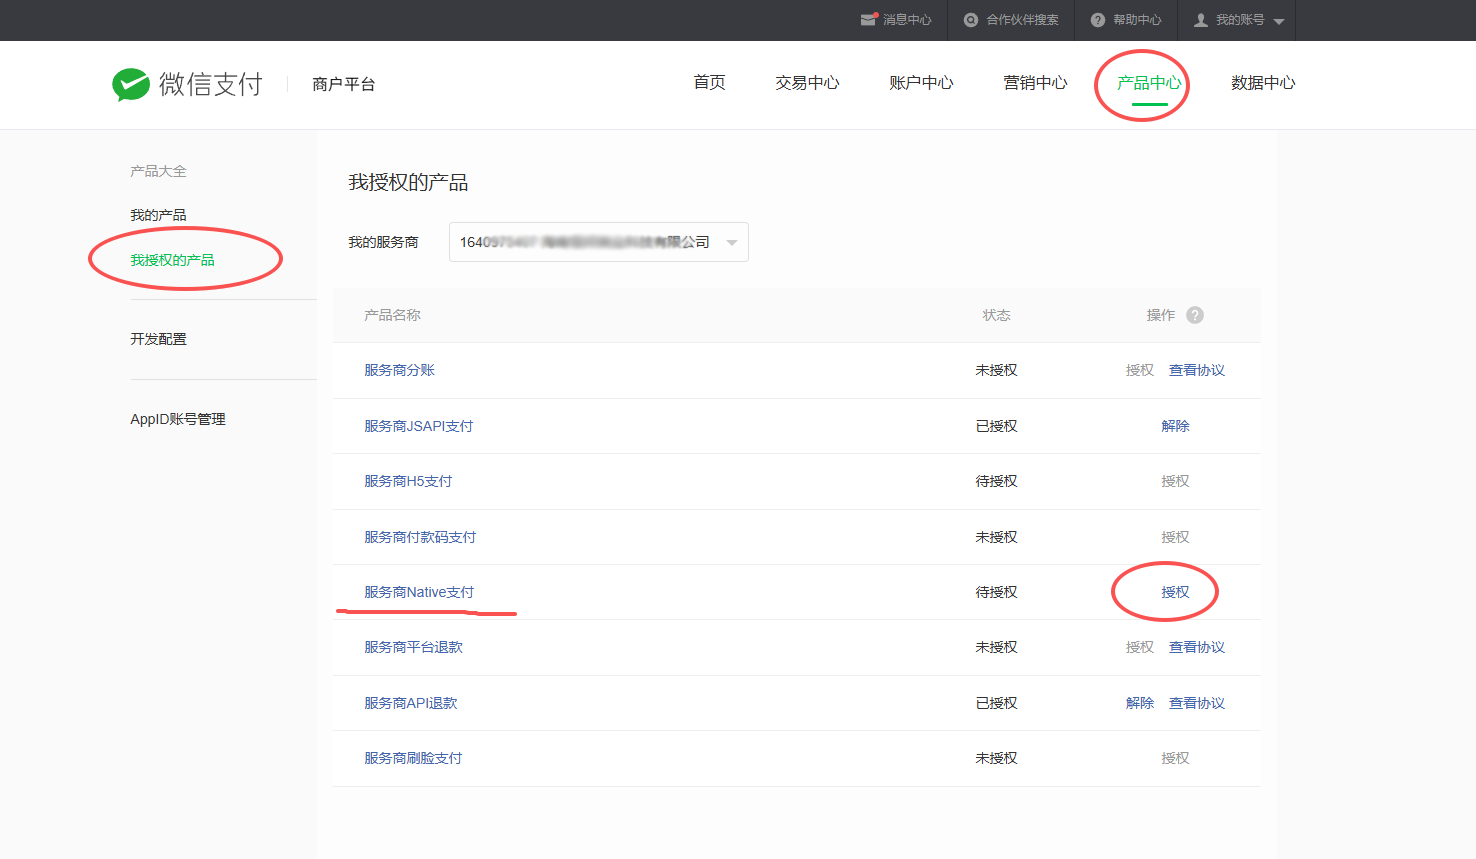Viewport: 1476px width, 859px height.
Task: Click 解除 for 服务商API退款
Action: pos(1139,703)
